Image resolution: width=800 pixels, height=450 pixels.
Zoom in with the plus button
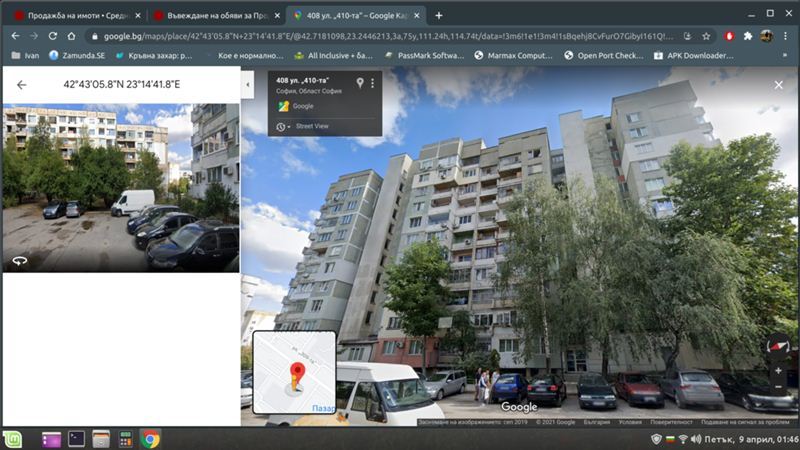coord(778,370)
